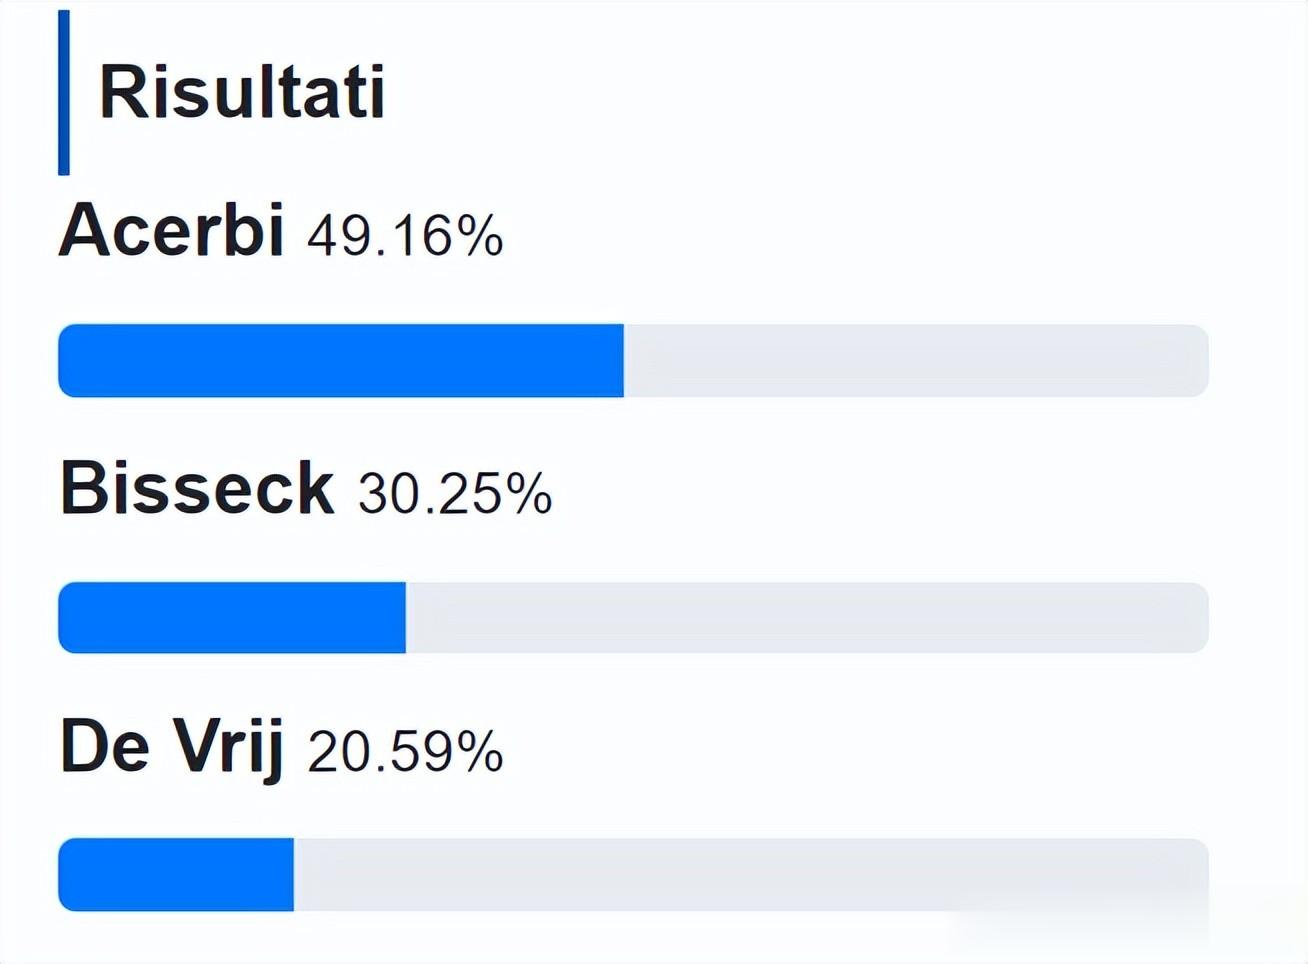Select the Acerbi option name
The height and width of the screenshot is (964, 1308).
click(171, 230)
